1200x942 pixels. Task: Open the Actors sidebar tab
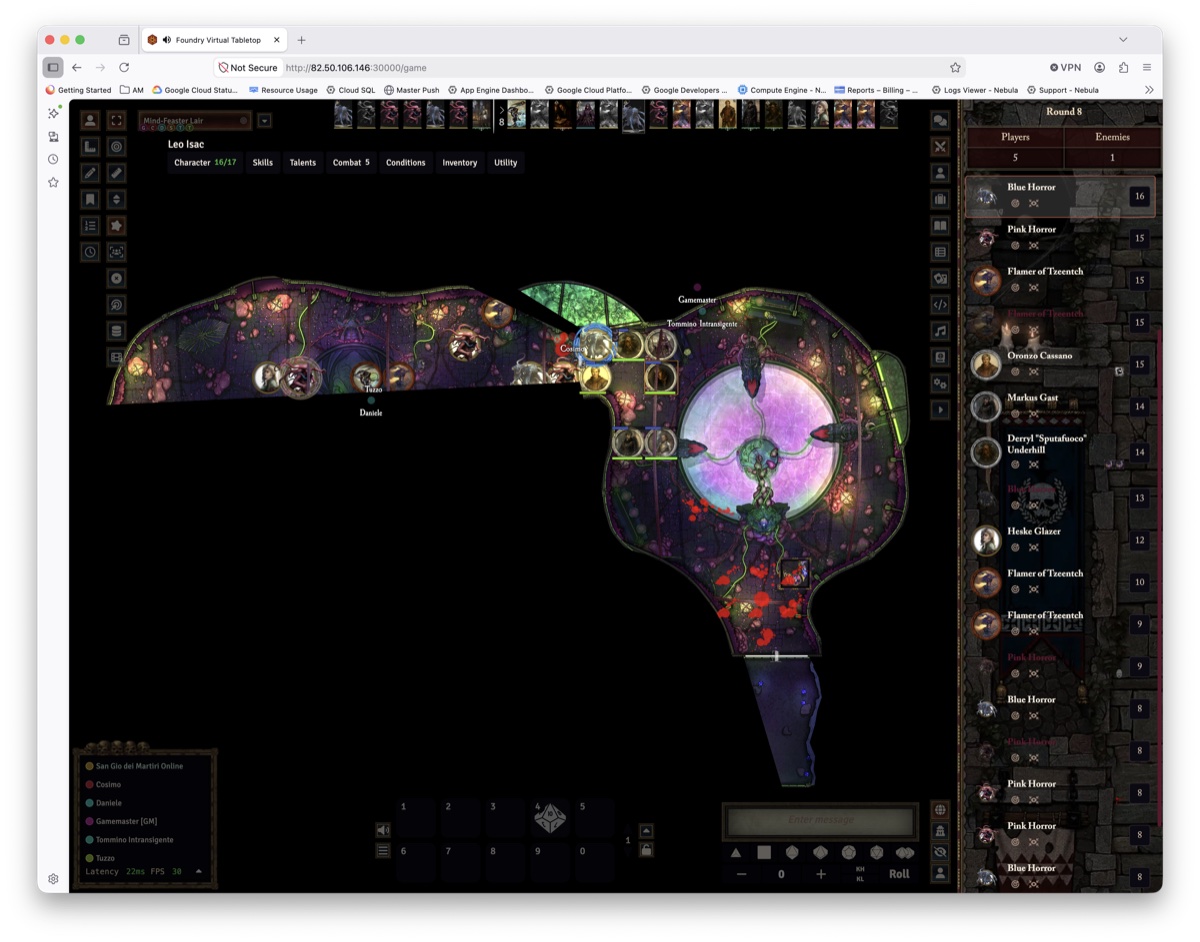pyautogui.click(x=940, y=173)
